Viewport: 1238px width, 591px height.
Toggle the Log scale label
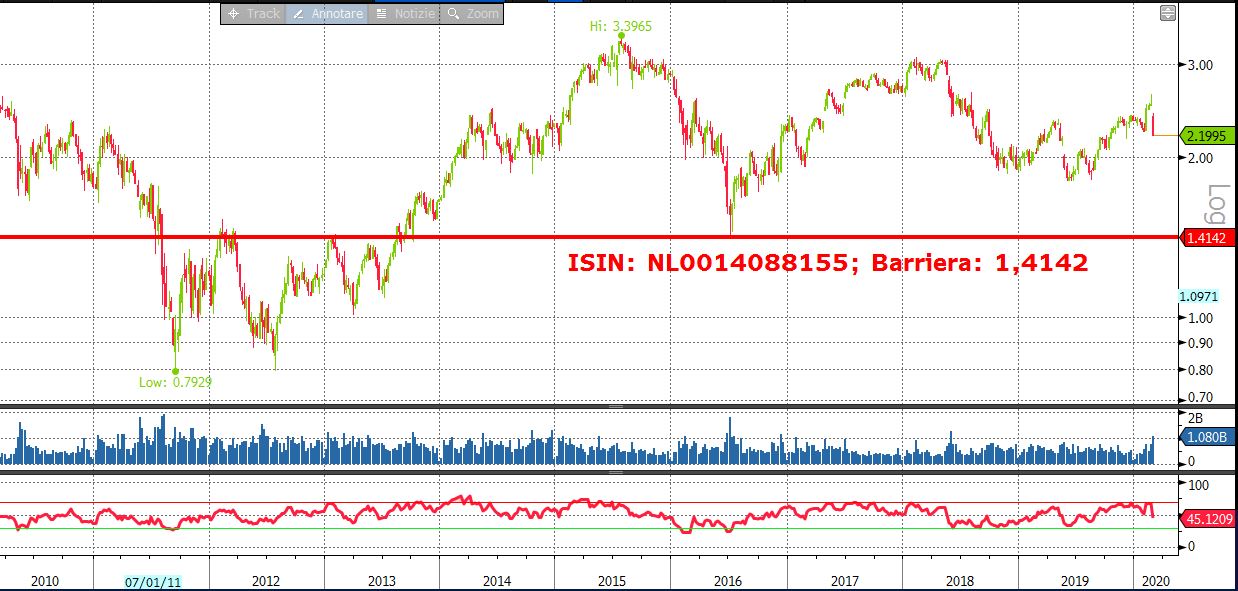[x=1216, y=205]
